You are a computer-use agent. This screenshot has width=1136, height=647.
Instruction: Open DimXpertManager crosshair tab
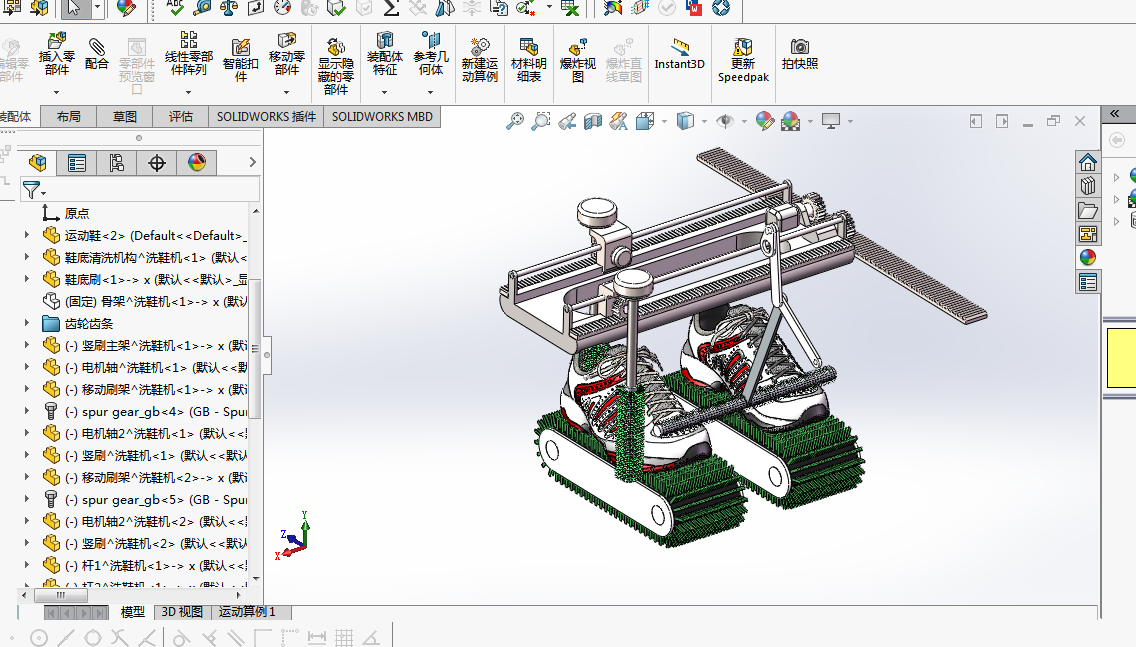tap(156, 162)
